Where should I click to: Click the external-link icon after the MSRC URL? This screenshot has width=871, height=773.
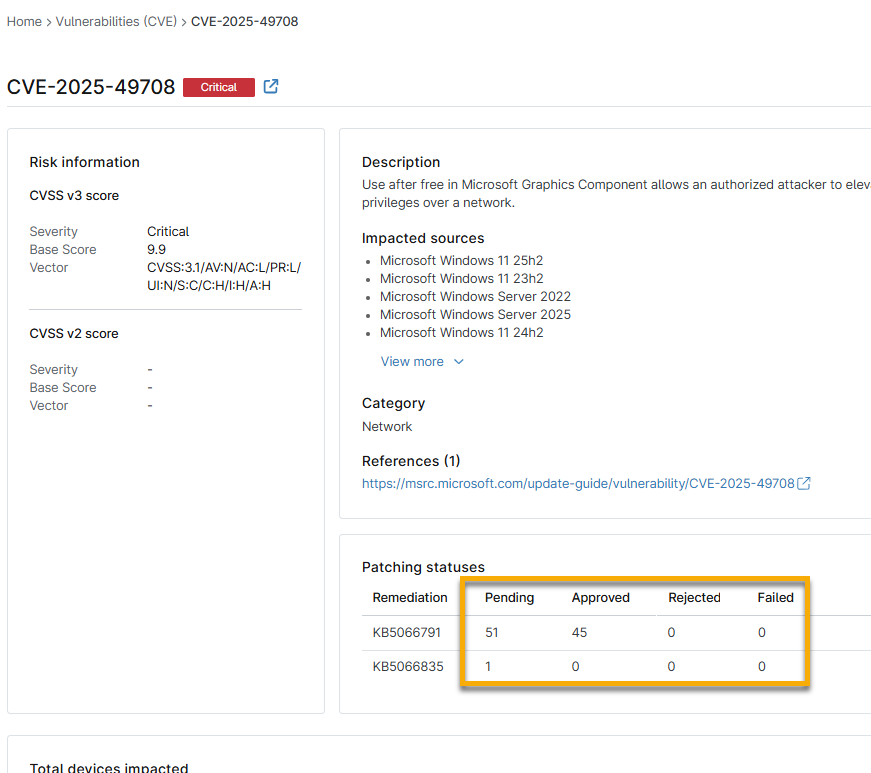pyautogui.click(x=804, y=484)
